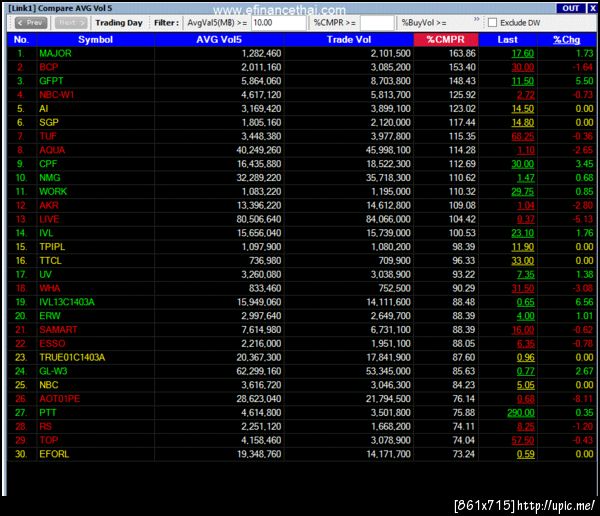Click the Trading Day button

119,23
